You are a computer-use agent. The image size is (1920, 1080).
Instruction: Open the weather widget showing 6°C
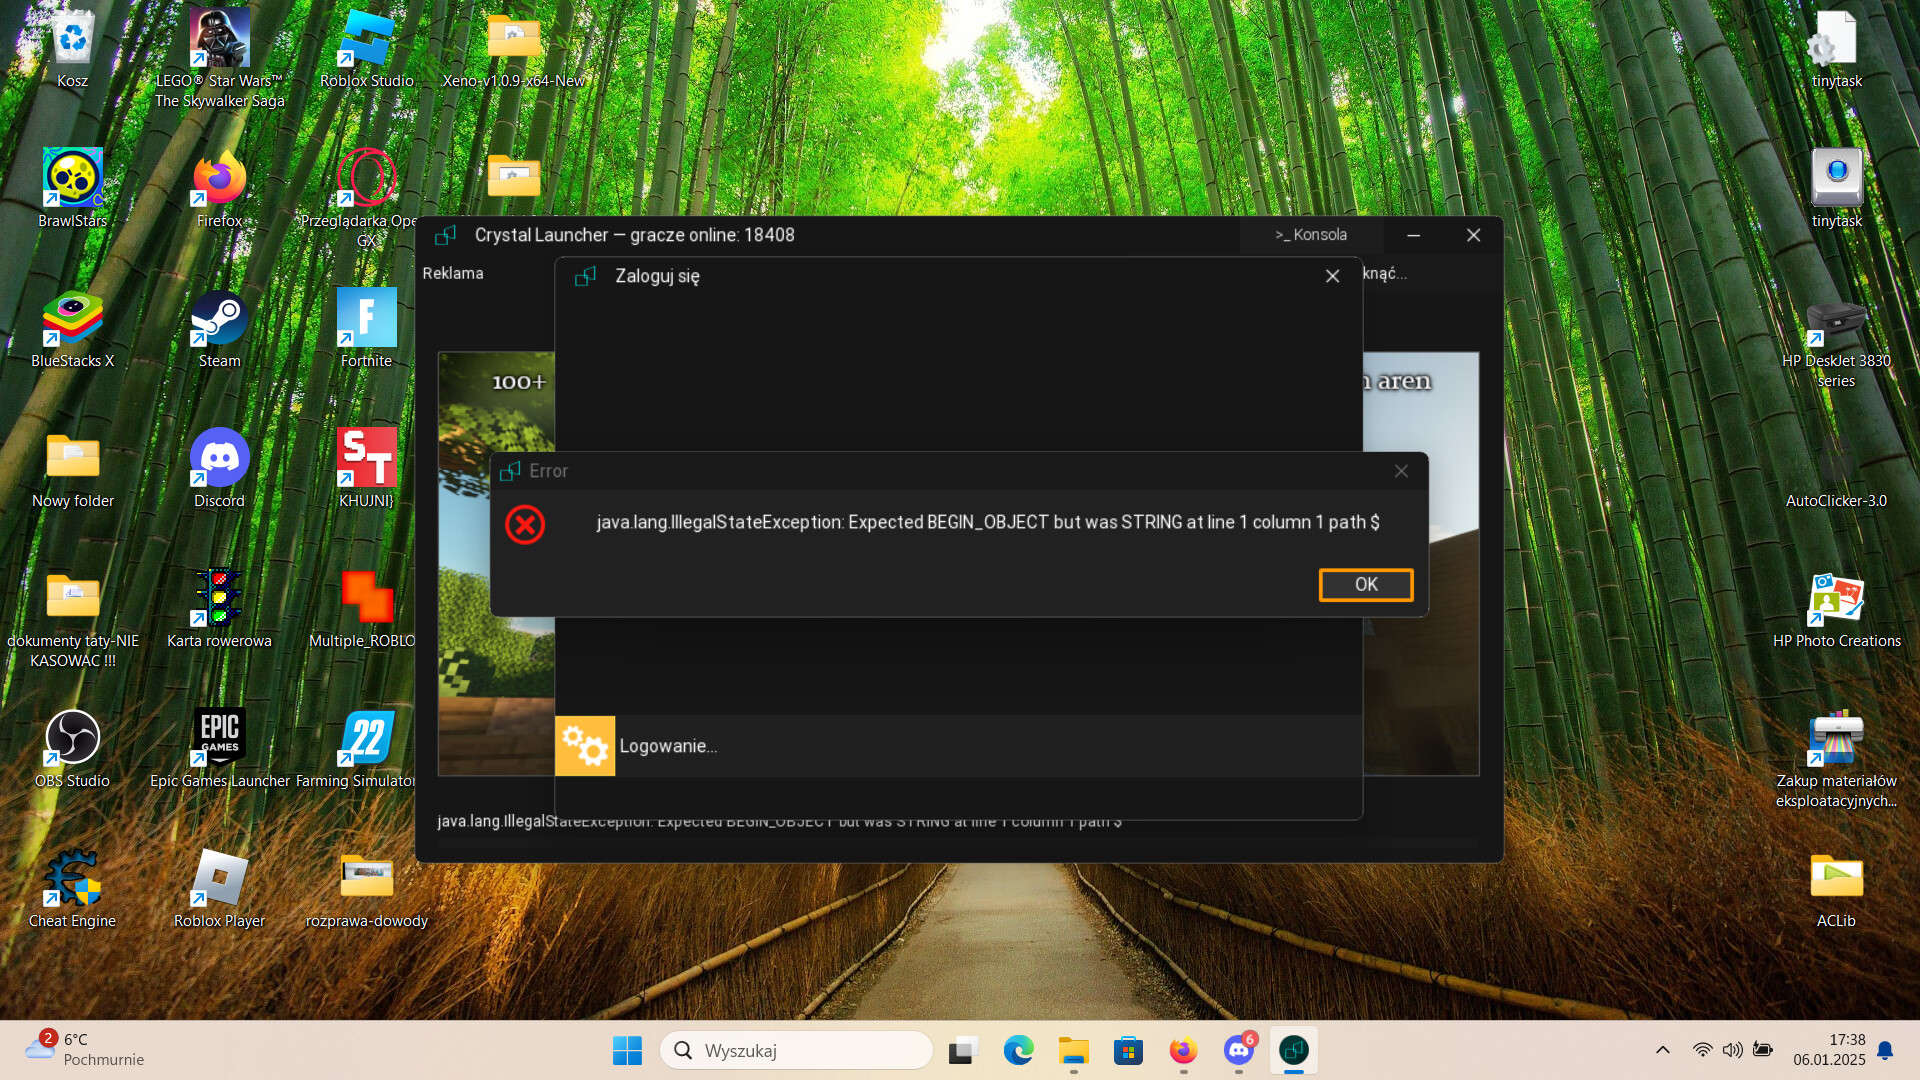[x=84, y=1050]
